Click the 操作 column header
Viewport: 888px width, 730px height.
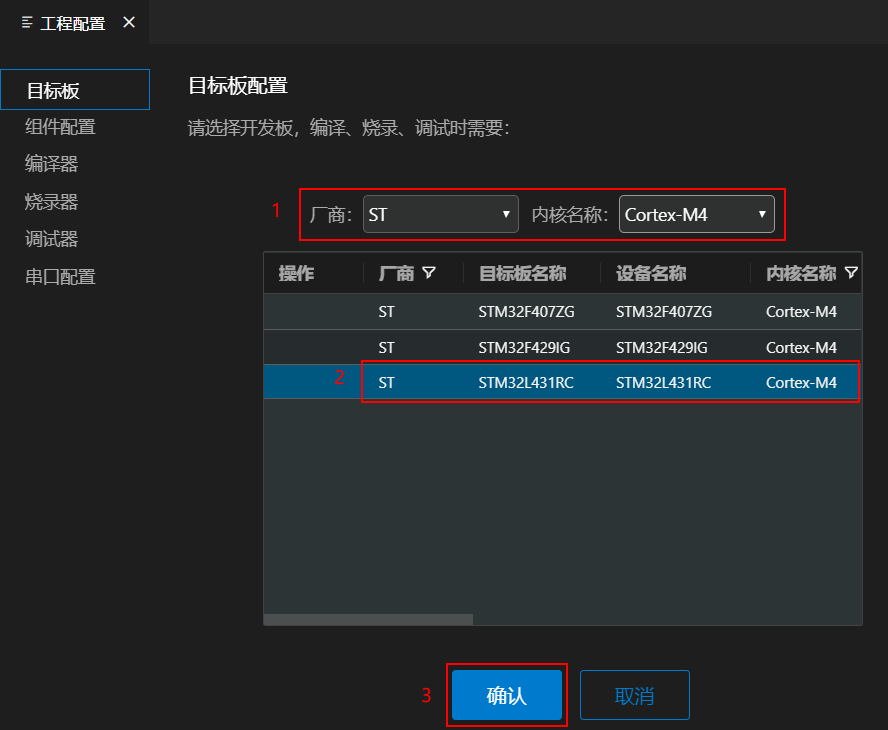click(x=296, y=274)
